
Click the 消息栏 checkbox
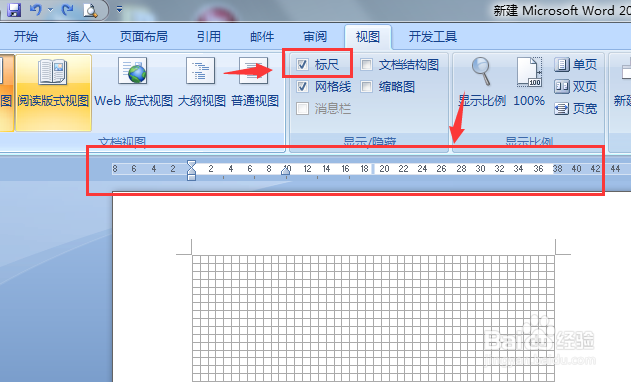point(303,109)
